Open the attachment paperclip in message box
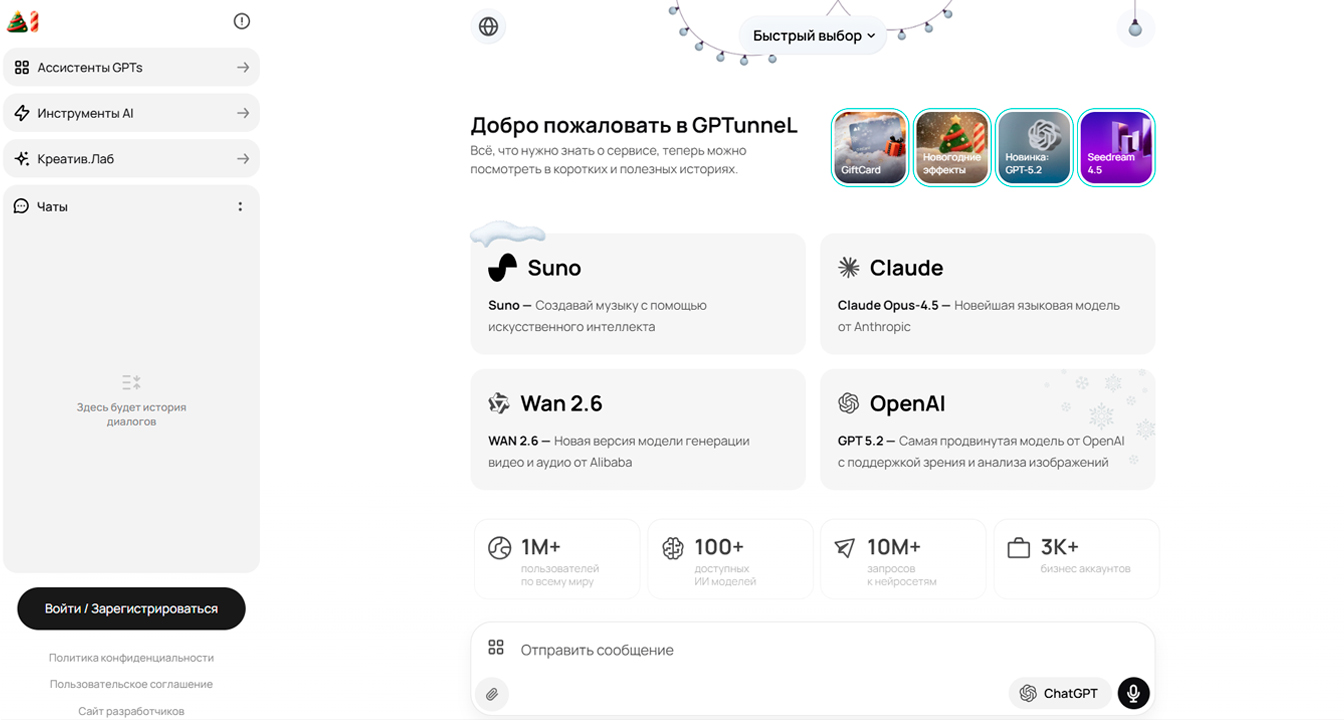Viewport: 1344px width, 720px height. [492, 694]
